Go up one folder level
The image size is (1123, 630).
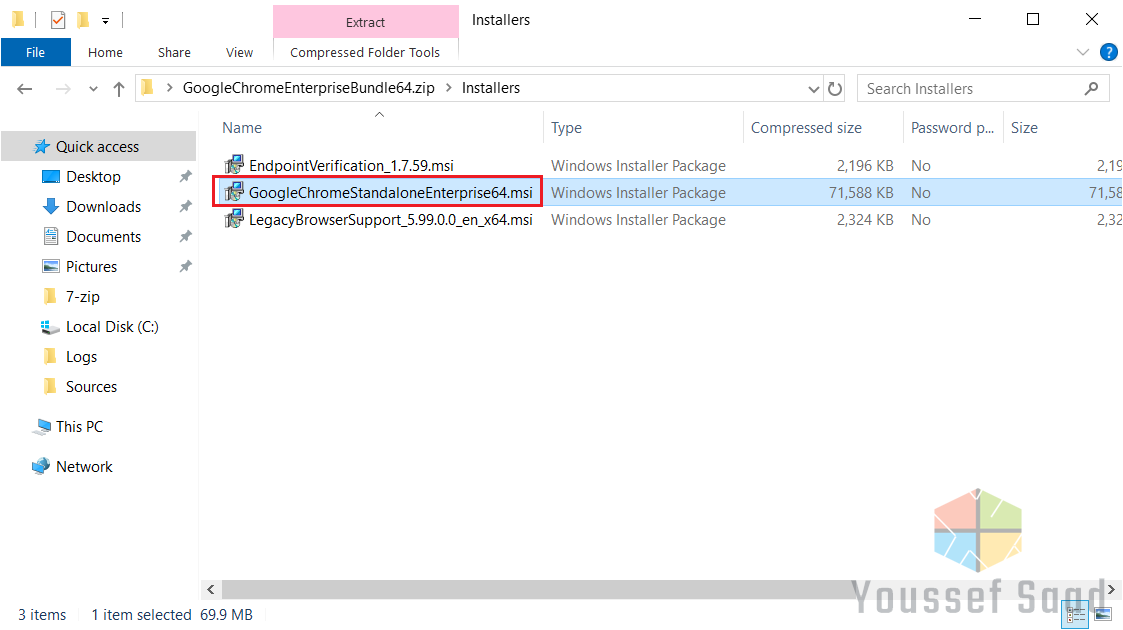[x=119, y=89]
